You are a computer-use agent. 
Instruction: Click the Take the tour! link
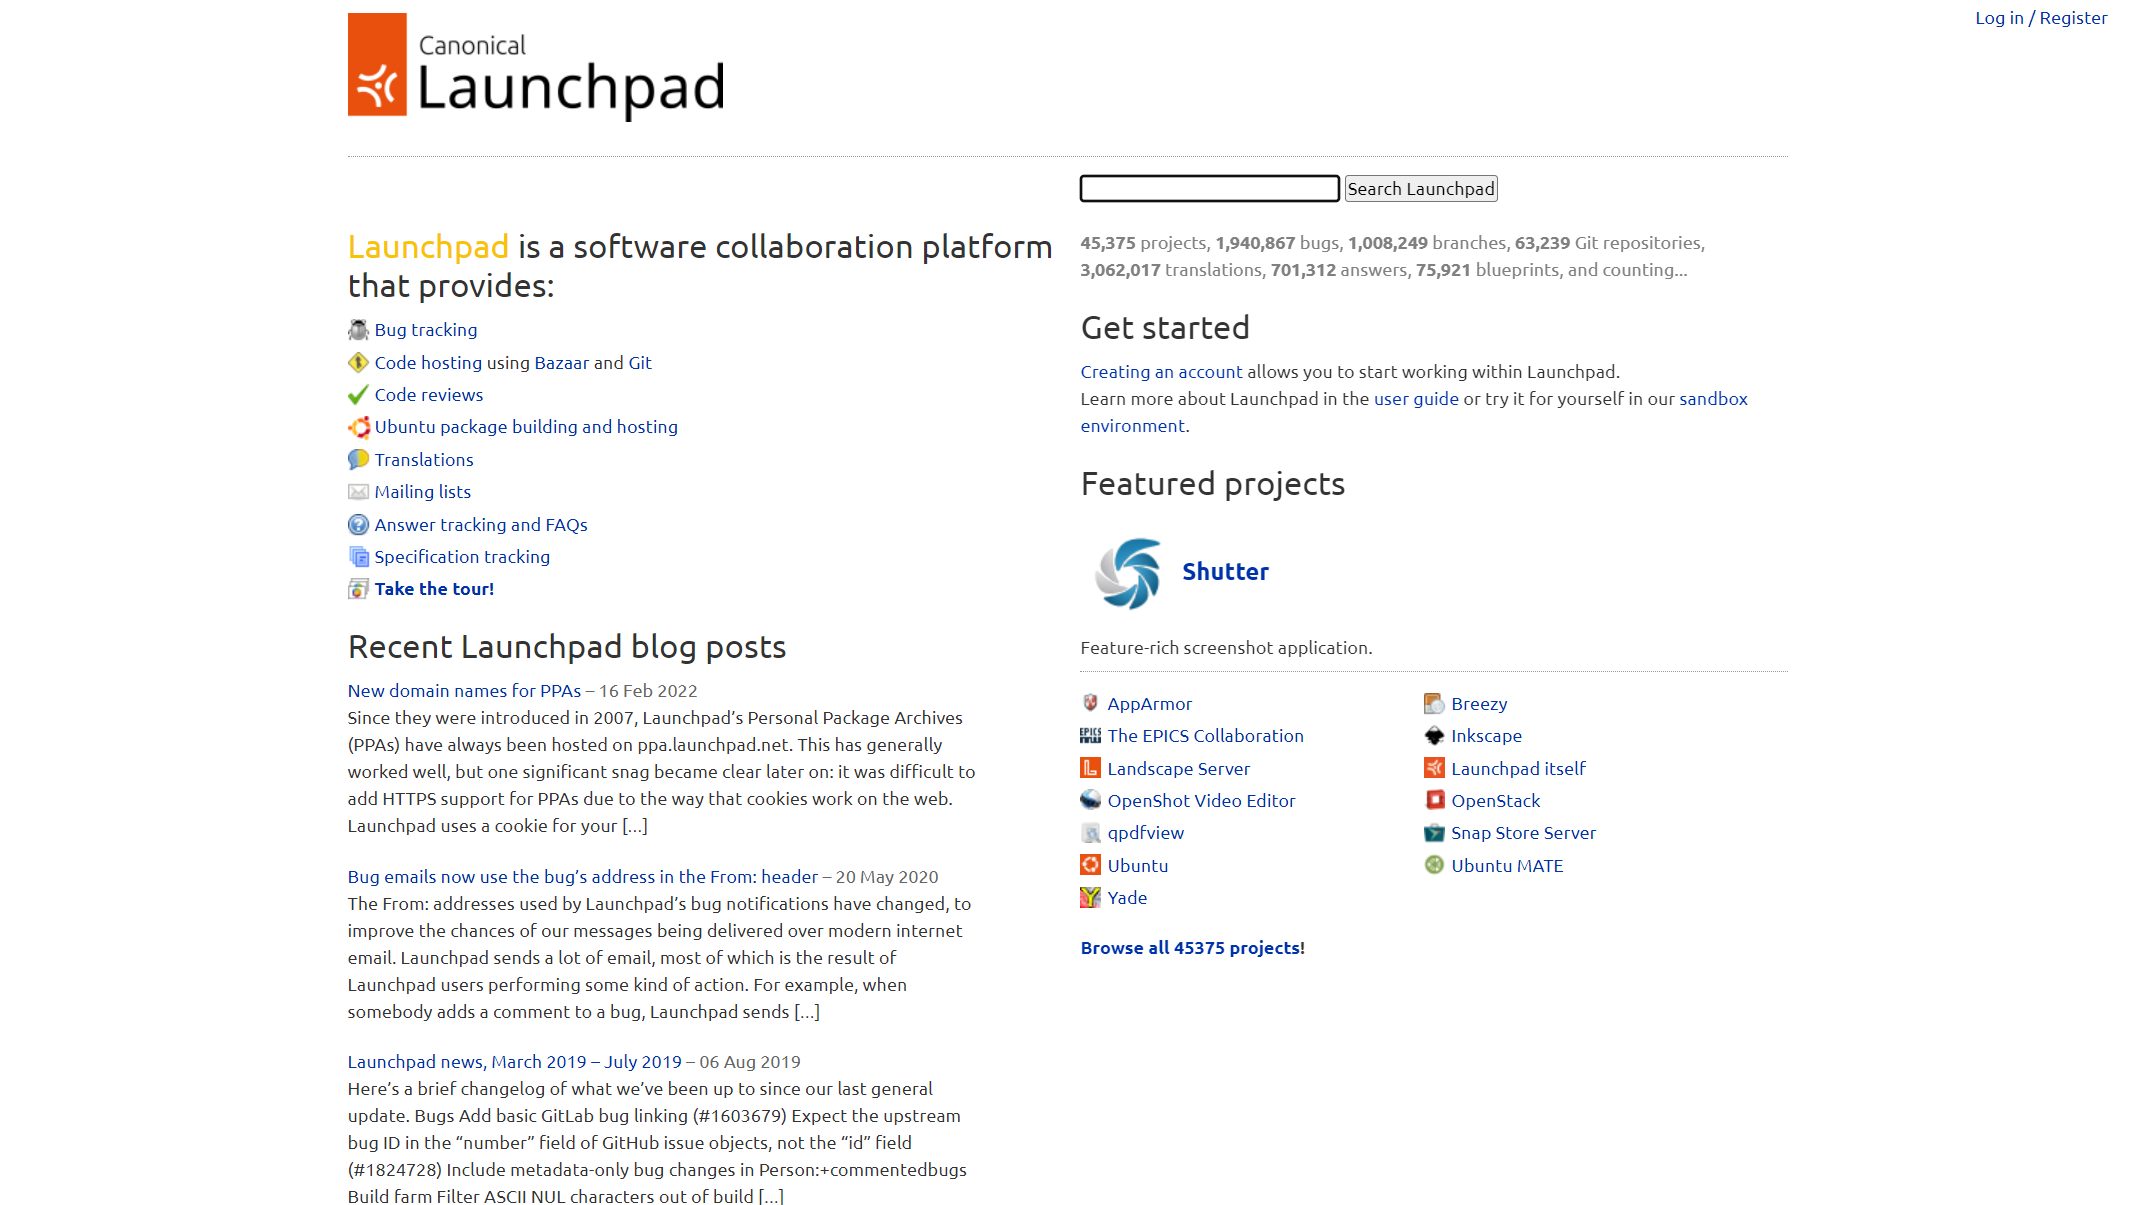click(434, 589)
